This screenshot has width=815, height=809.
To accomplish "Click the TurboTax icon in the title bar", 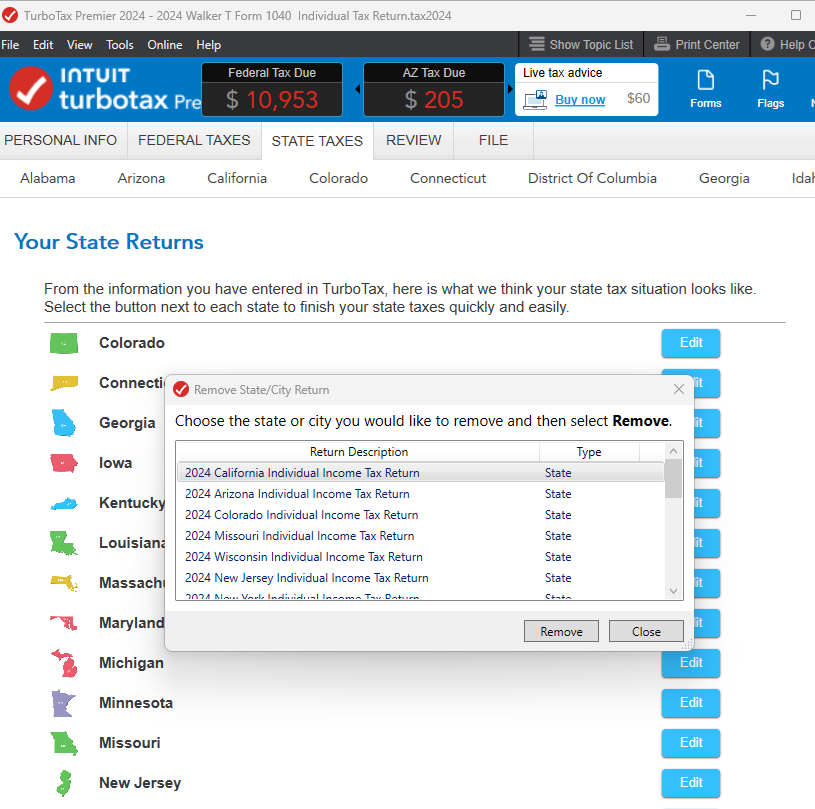I will [x=10, y=16].
